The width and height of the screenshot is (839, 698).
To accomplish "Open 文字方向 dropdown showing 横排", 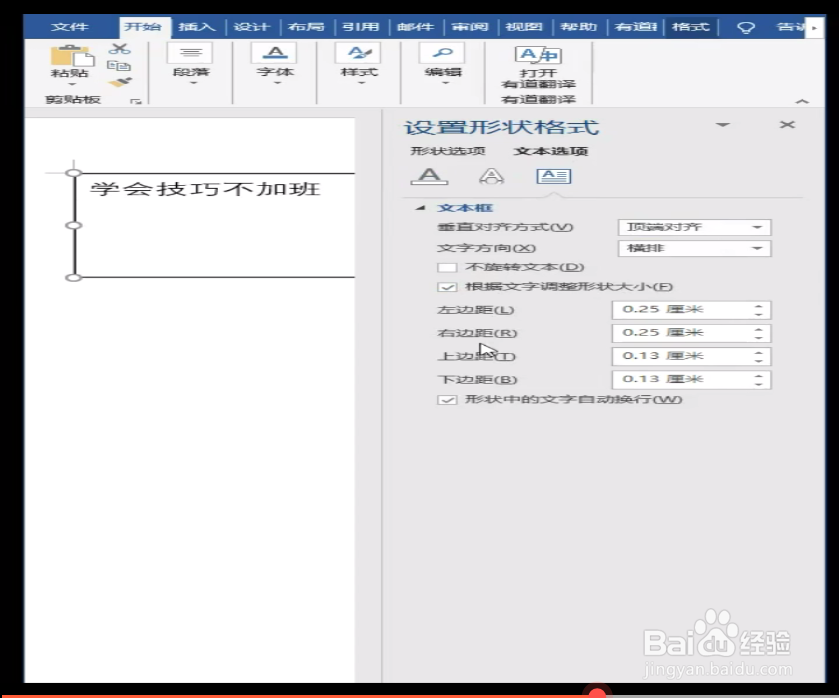I will tap(695, 248).
